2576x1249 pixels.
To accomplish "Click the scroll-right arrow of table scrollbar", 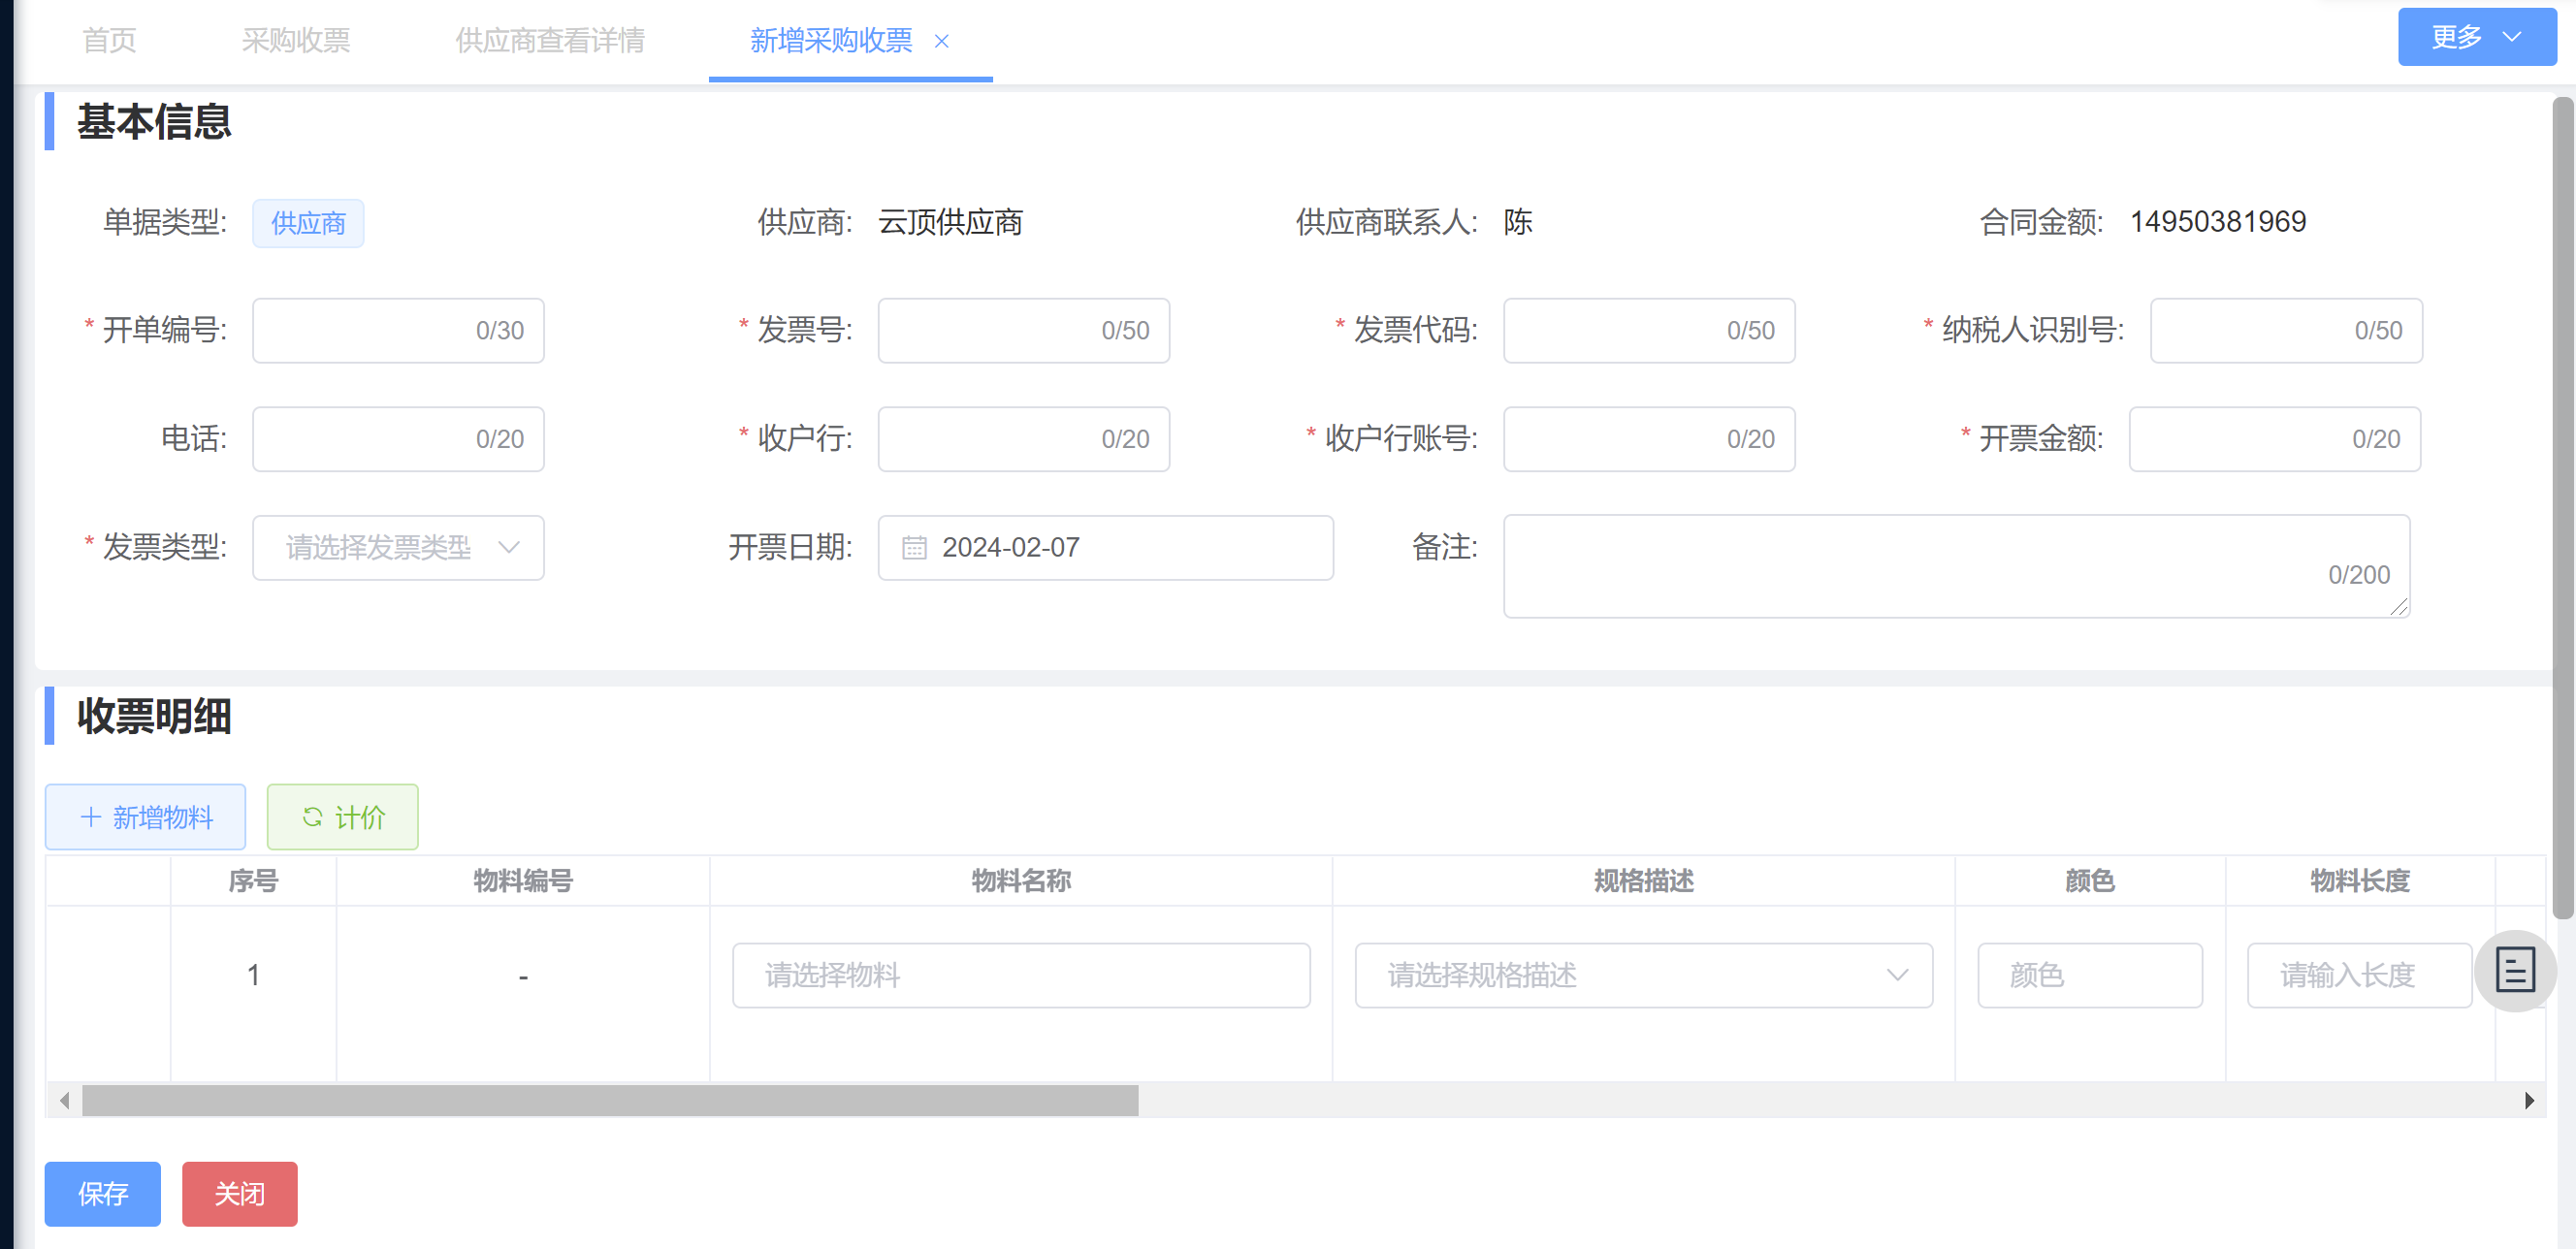I will click(2528, 1100).
